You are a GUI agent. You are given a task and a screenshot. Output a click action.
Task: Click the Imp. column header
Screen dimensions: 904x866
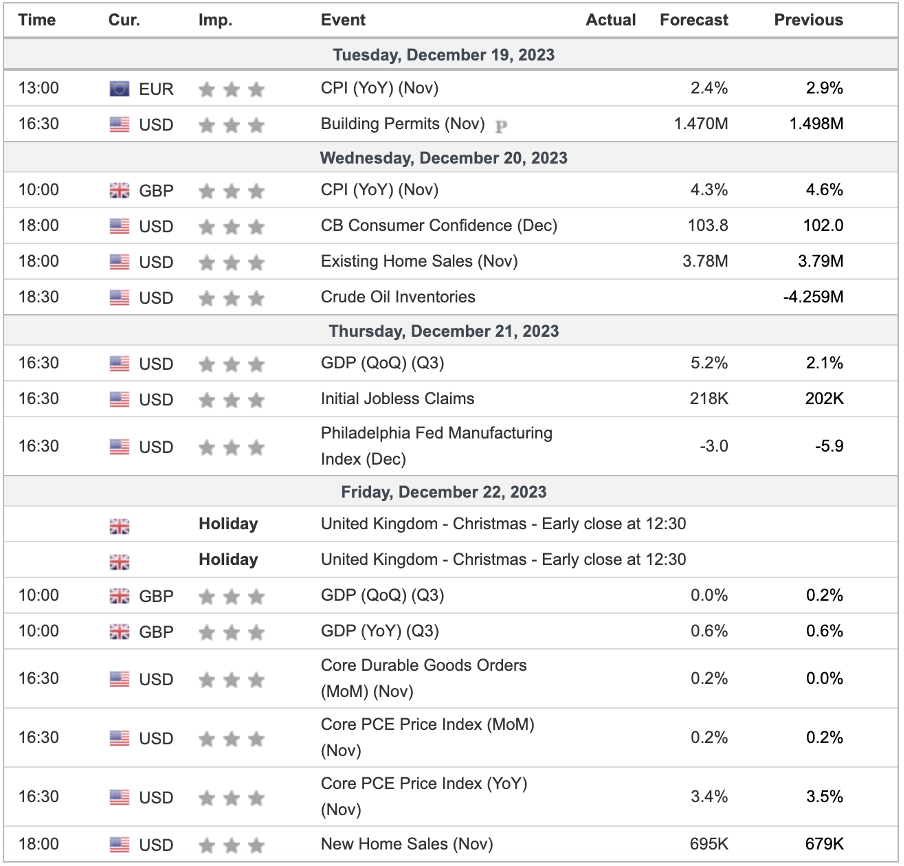[215, 20]
